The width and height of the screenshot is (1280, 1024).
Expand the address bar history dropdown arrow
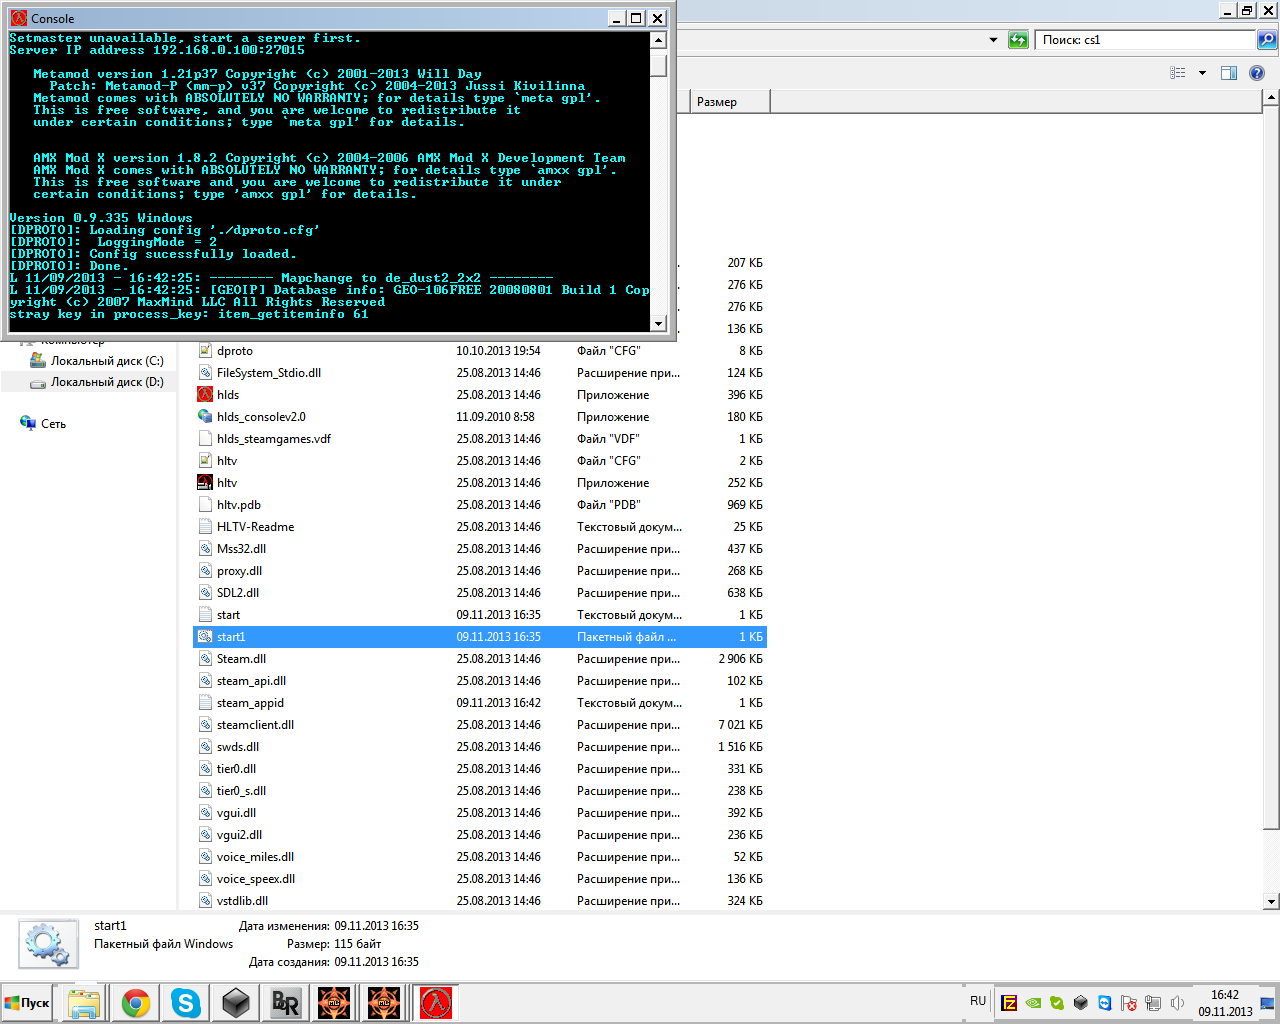[993, 40]
